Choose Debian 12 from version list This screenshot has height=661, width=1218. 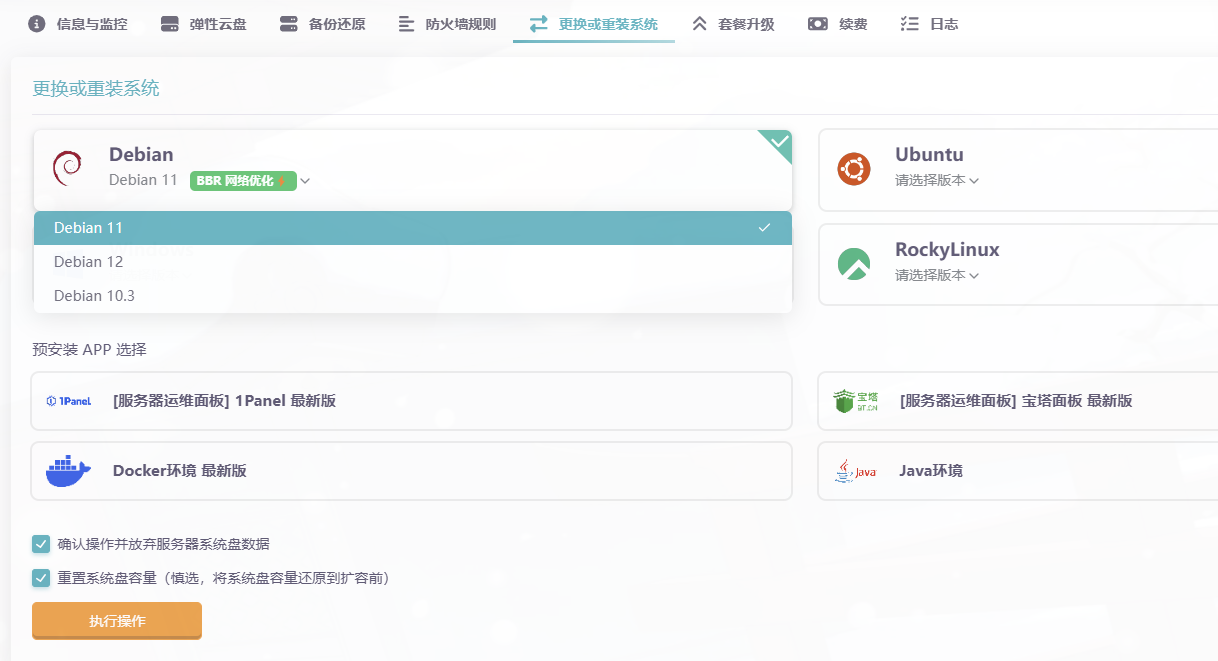tap(89, 262)
